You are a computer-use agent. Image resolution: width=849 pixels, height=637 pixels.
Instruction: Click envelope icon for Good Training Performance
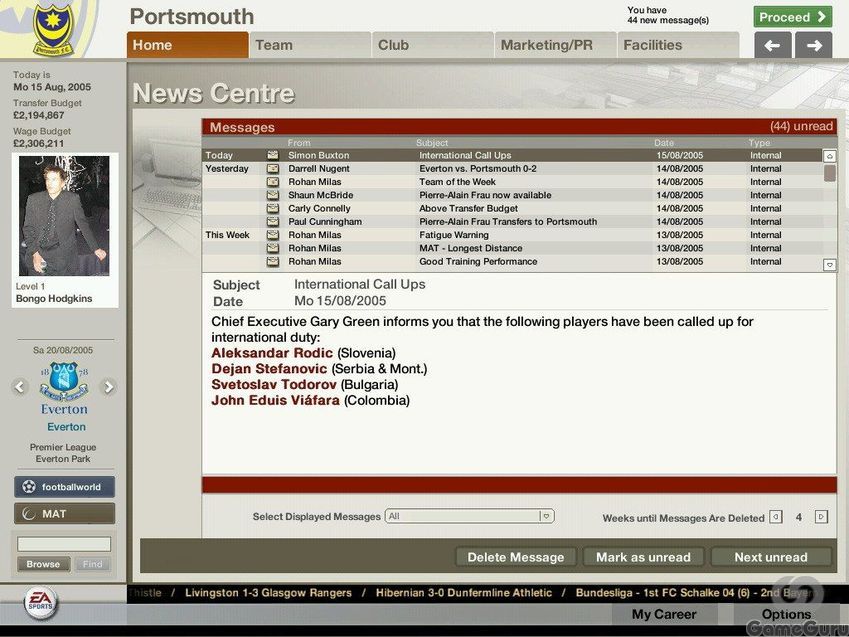[273, 262]
